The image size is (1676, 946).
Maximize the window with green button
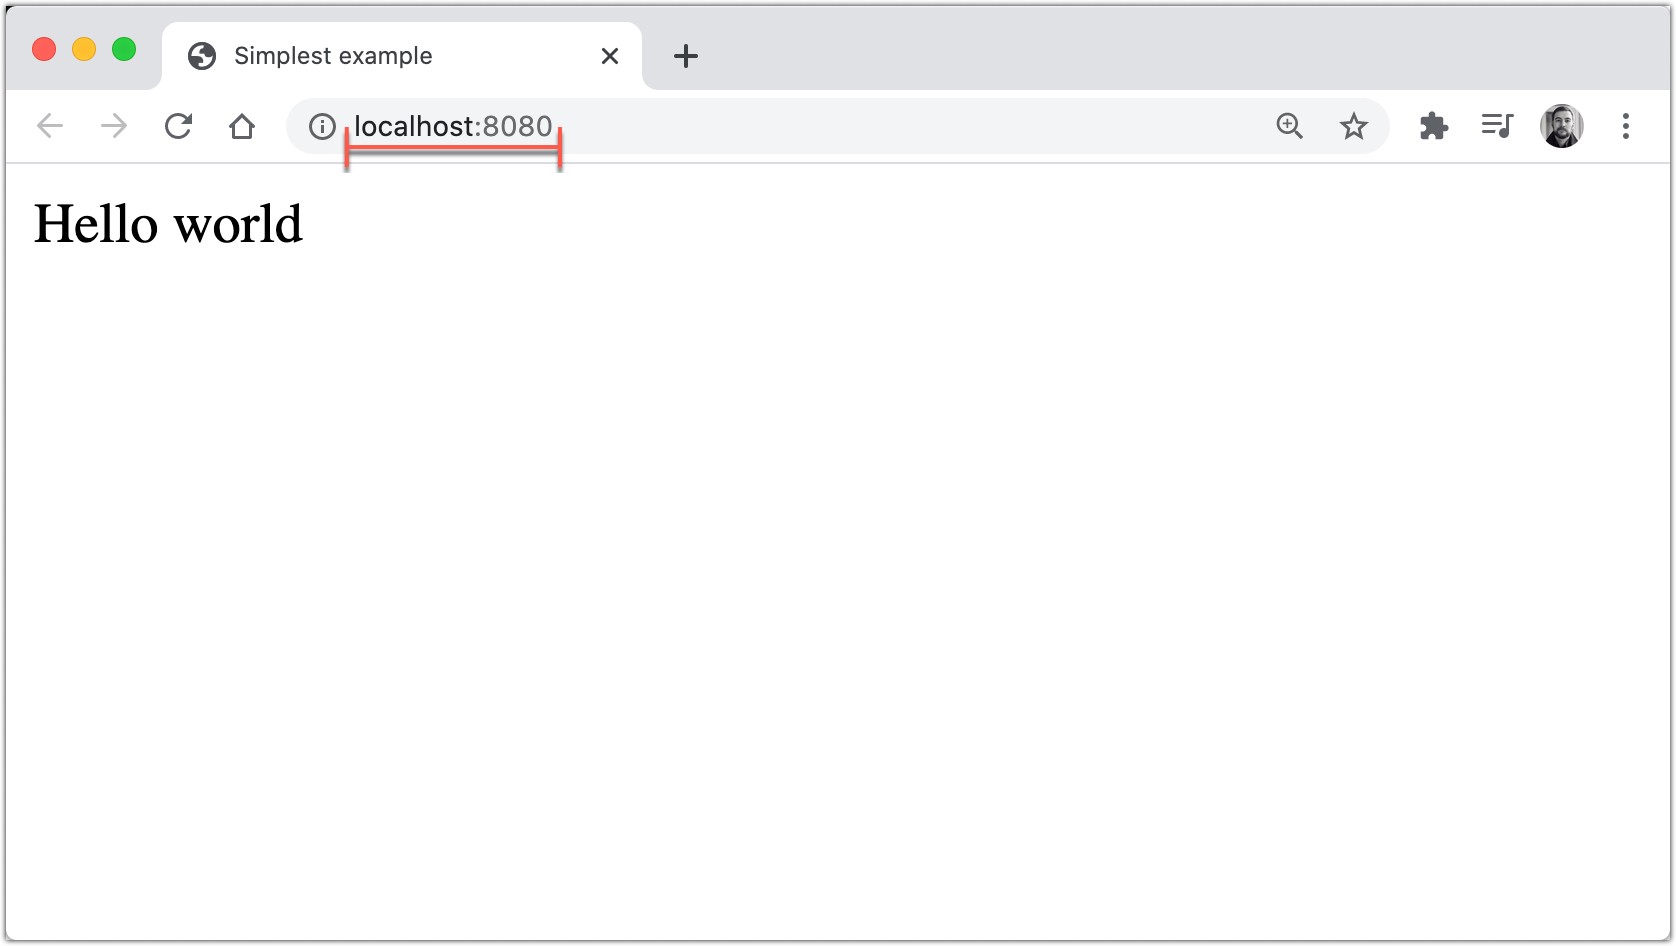[124, 49]
